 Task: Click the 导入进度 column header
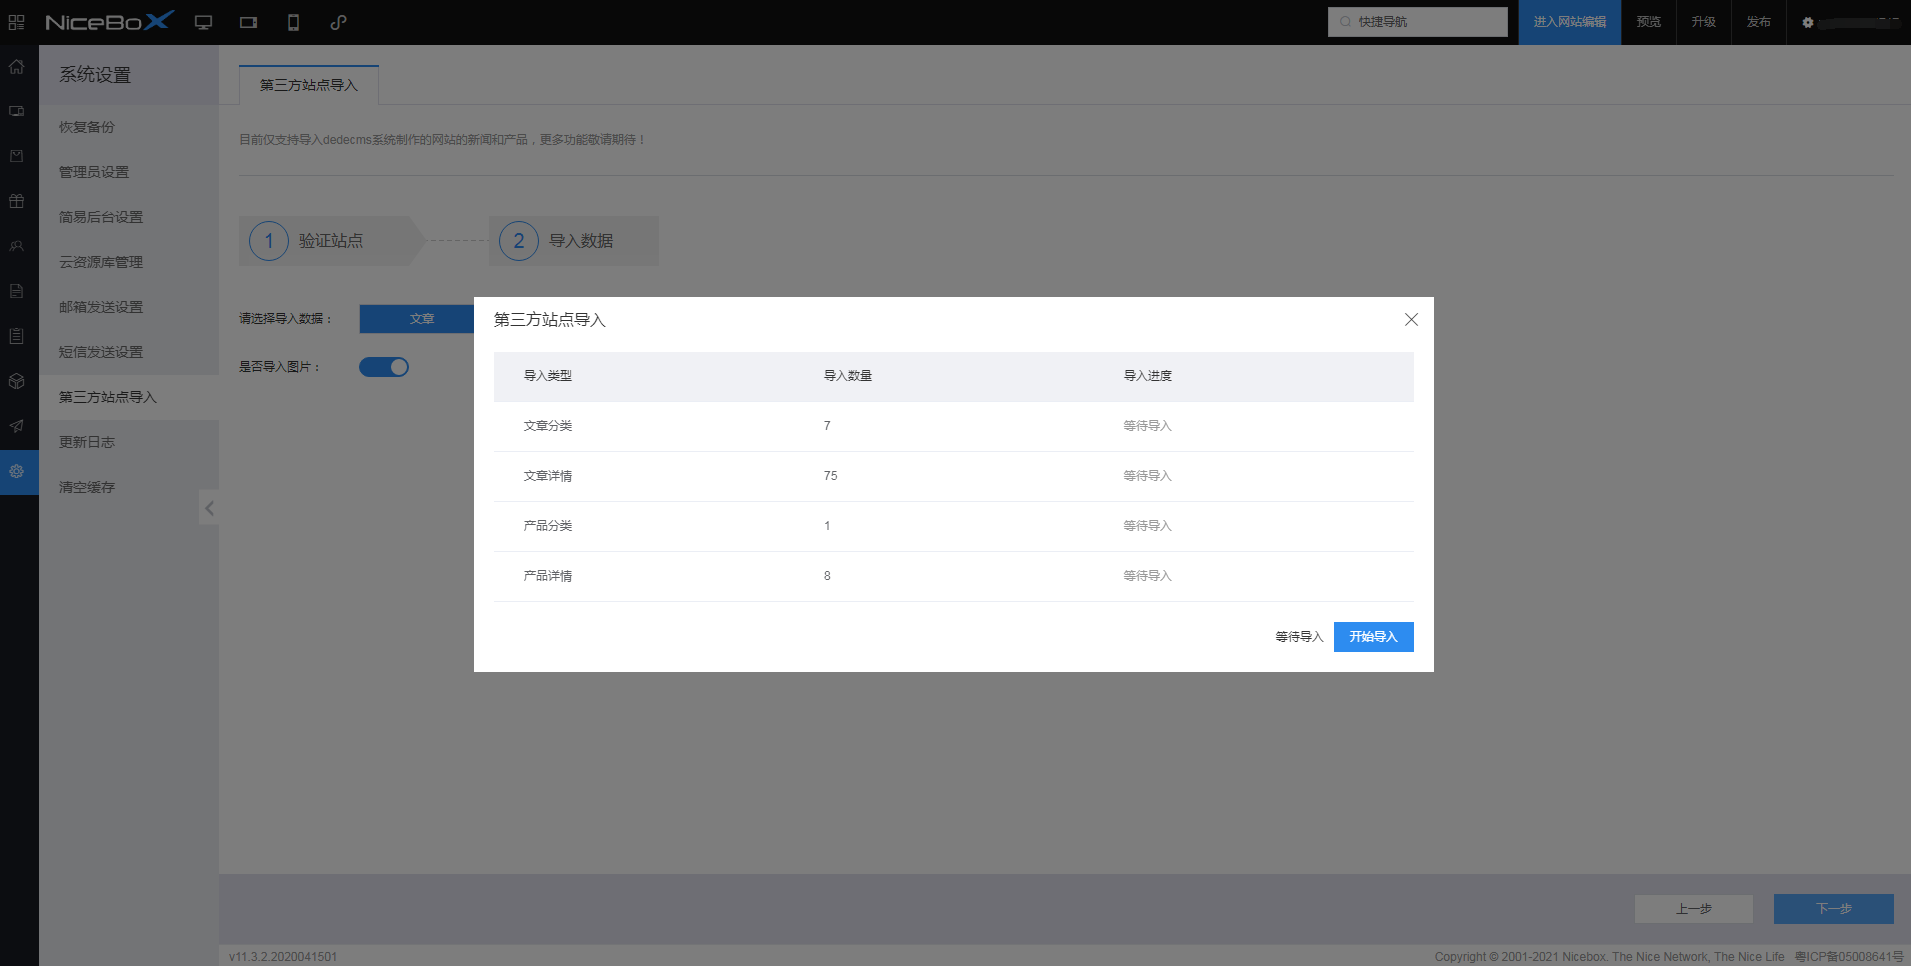pos(1148,376)
